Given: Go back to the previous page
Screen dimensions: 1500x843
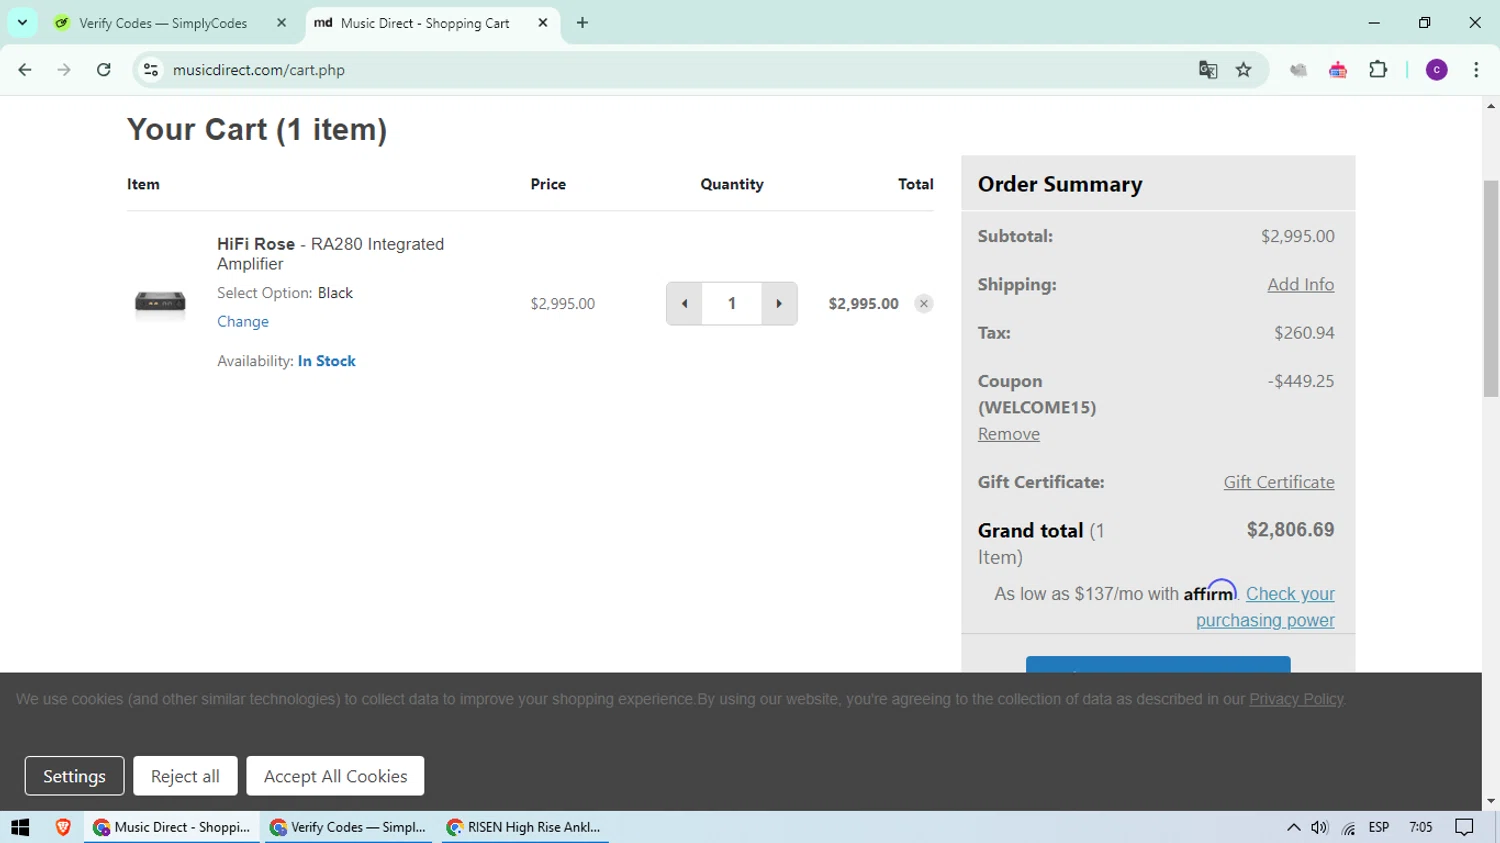Looking at the screenshot, I should pos(25,70).
